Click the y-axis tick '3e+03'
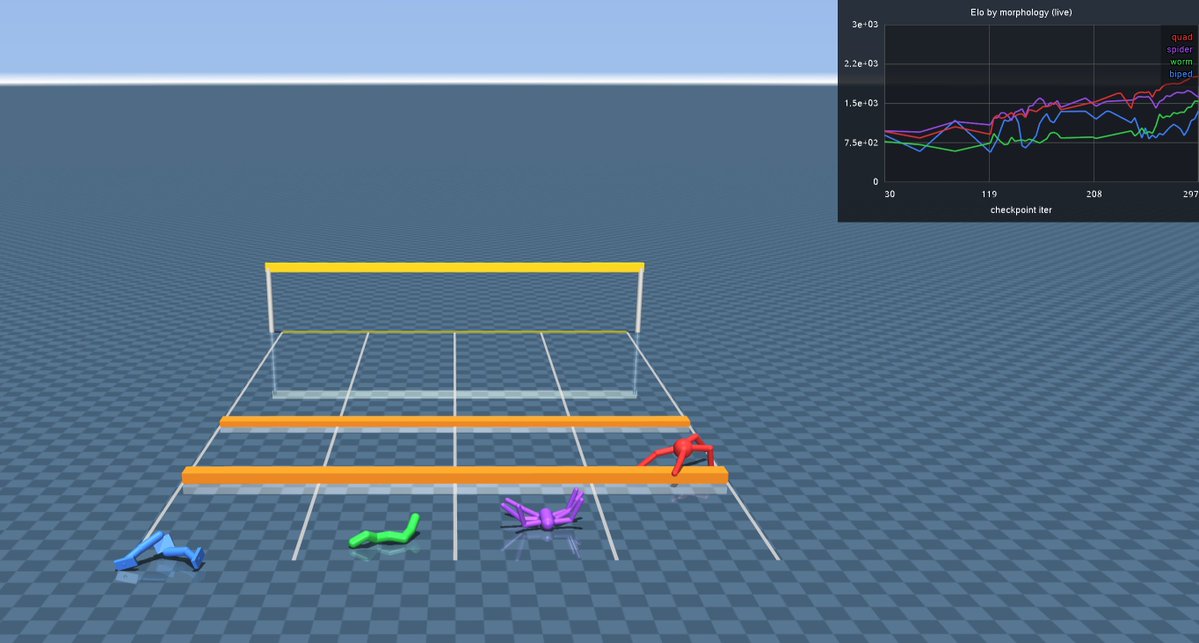This screenshot has height=643, width=1199. coord(865,24)
